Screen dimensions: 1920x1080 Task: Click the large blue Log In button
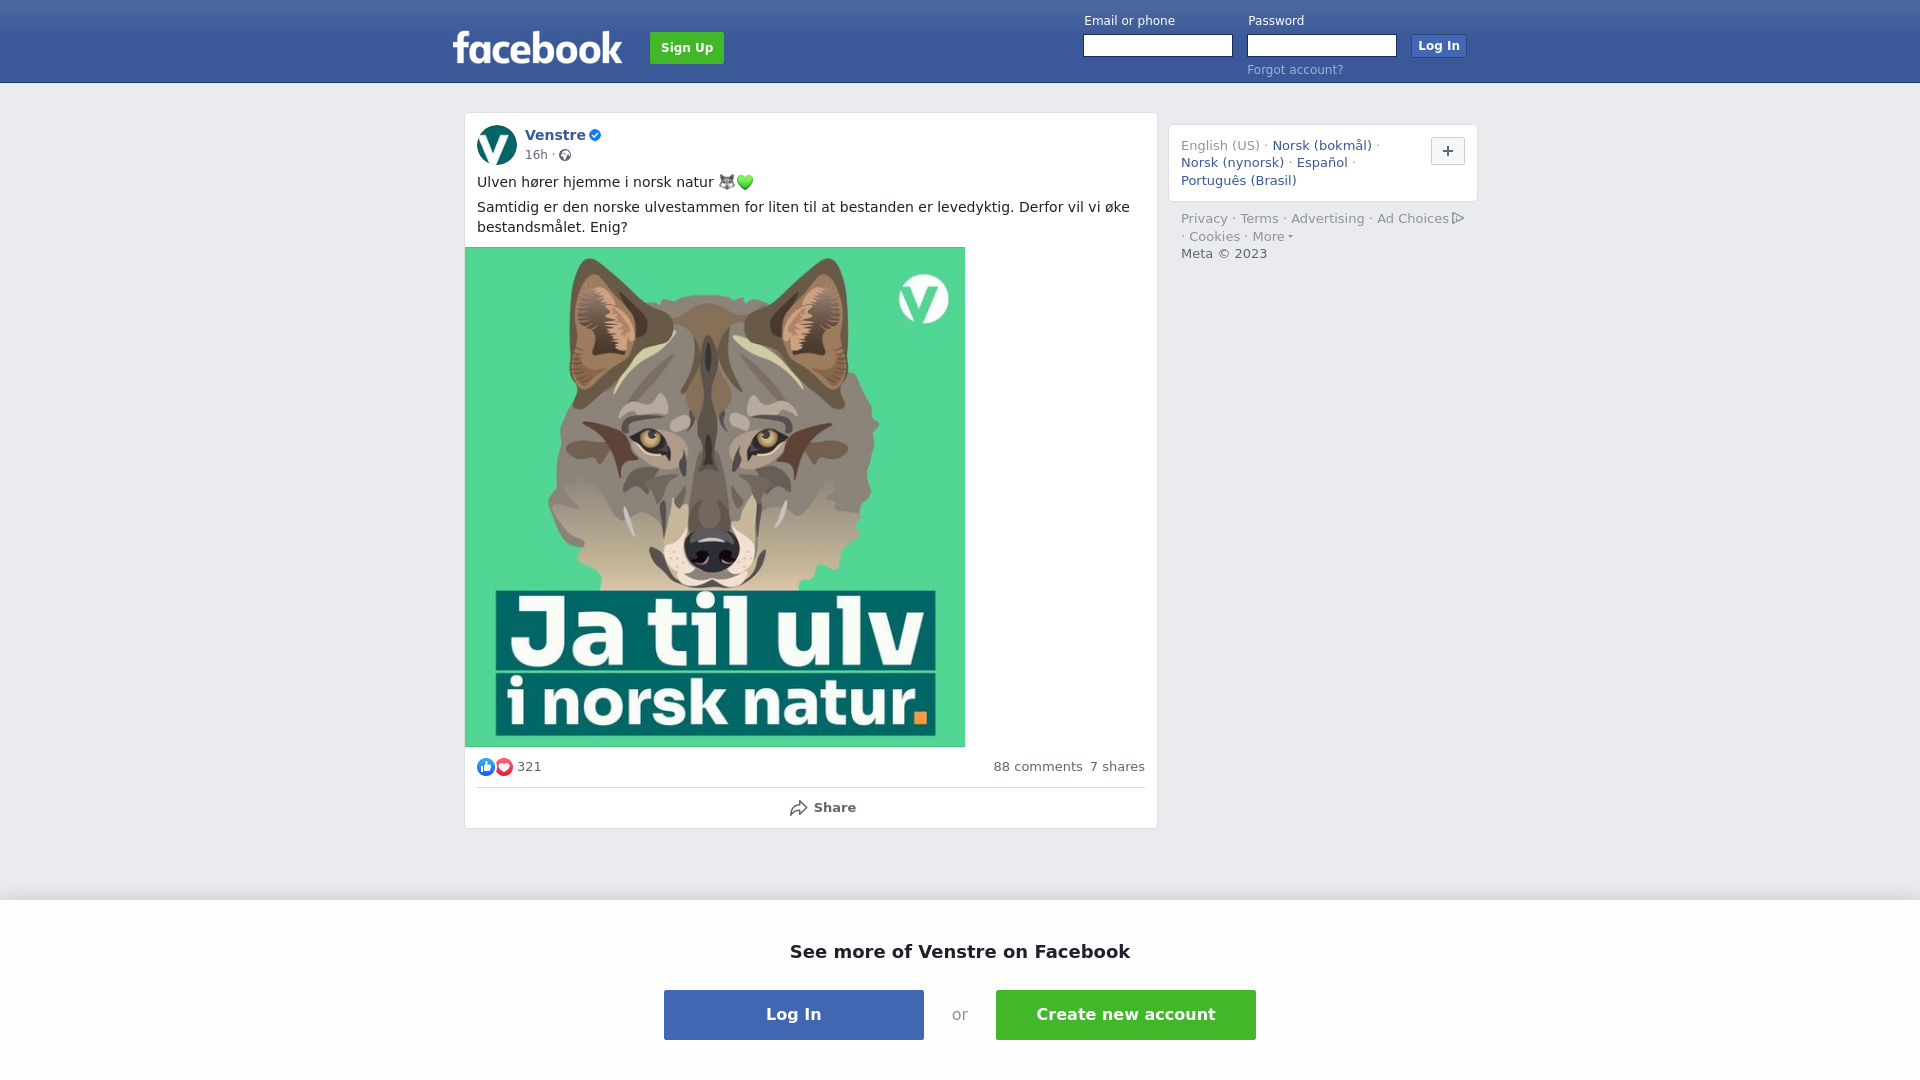(794, 1015)
